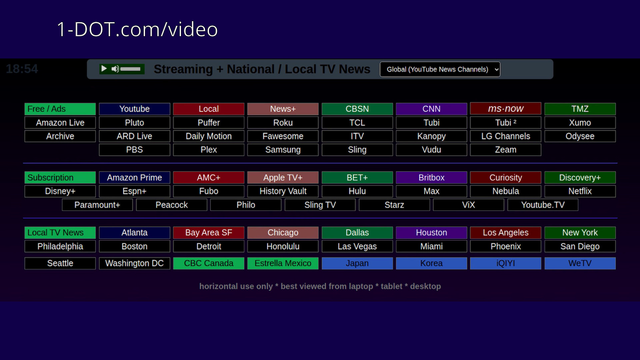Open Puffer streaming

point(209,123)
